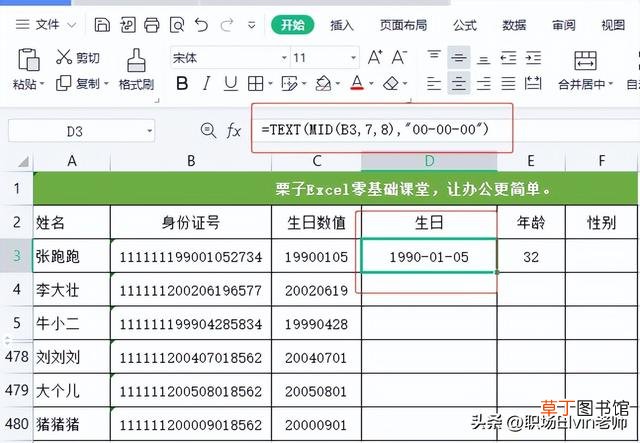Click the decrease indent icon

click(x=509, y=58)
